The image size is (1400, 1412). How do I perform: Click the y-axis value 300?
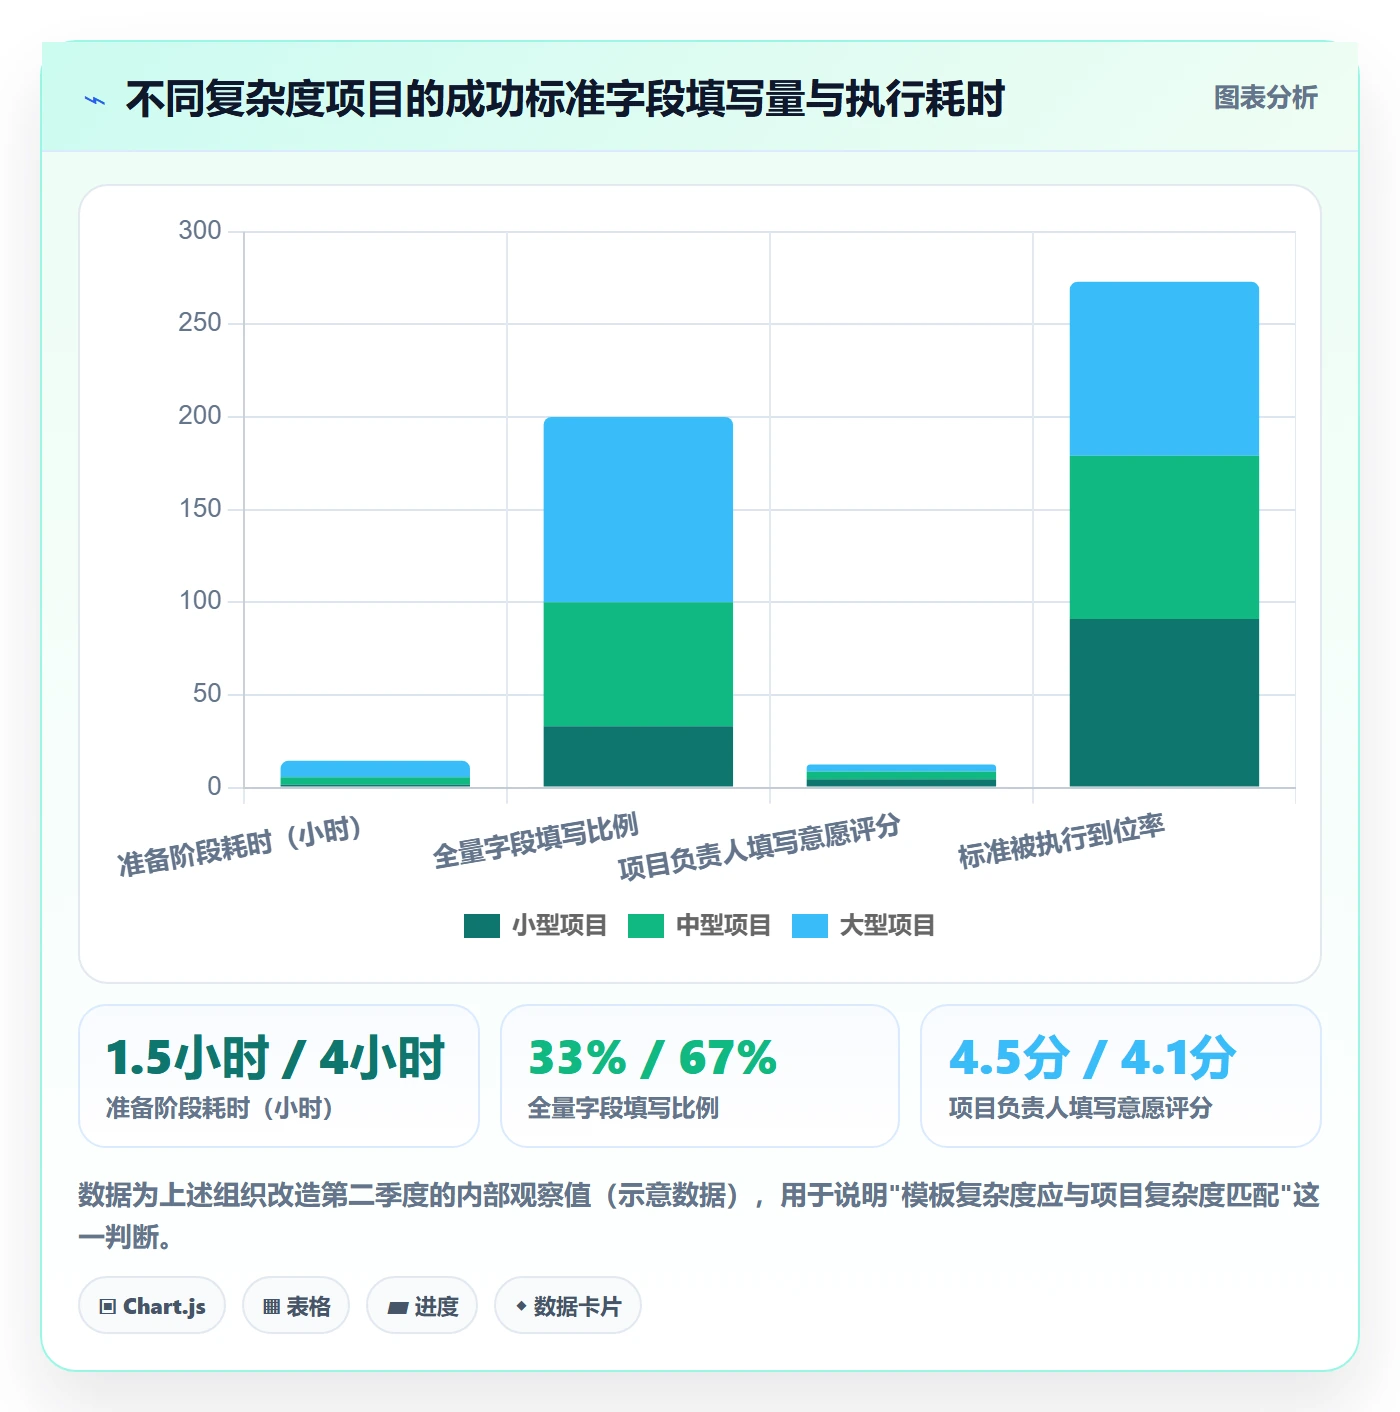click(200, 231)
